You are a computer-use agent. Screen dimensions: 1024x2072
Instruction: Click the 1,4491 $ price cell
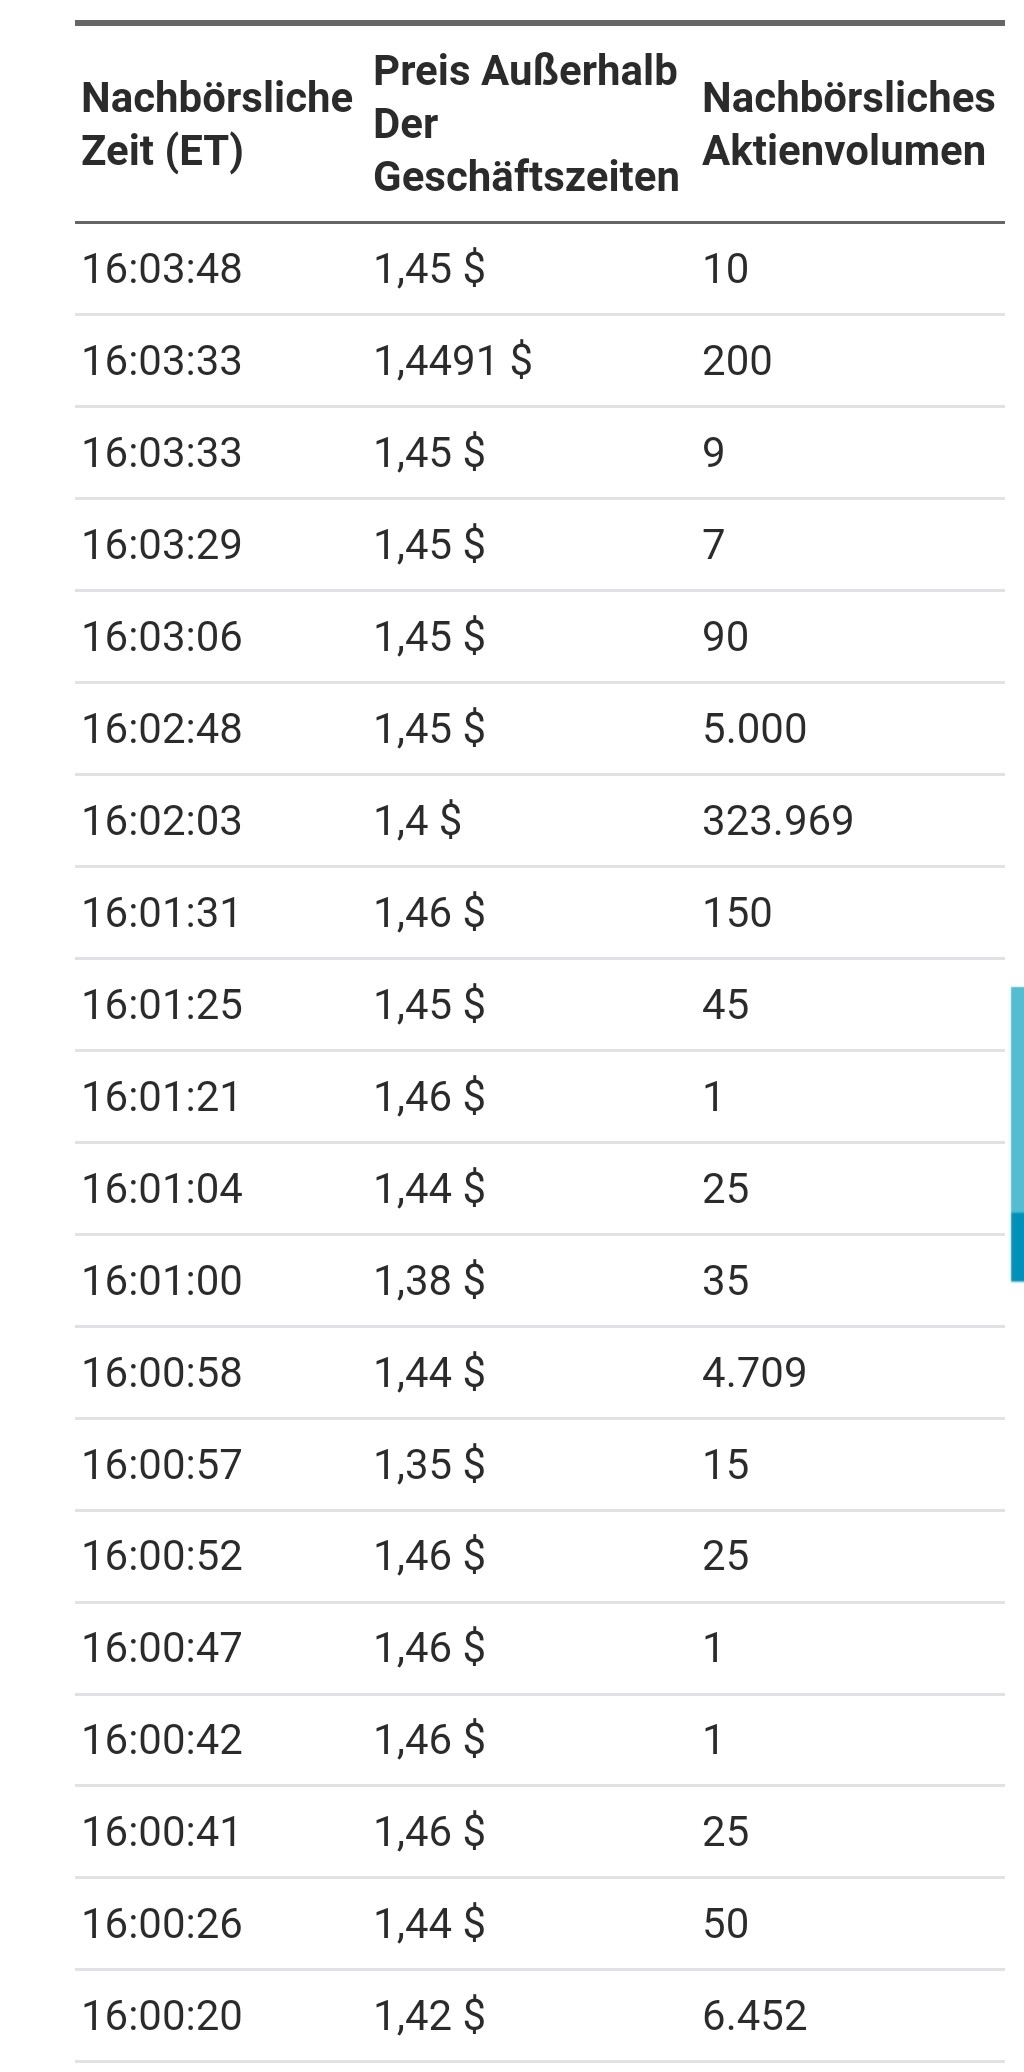coord(452,361)
